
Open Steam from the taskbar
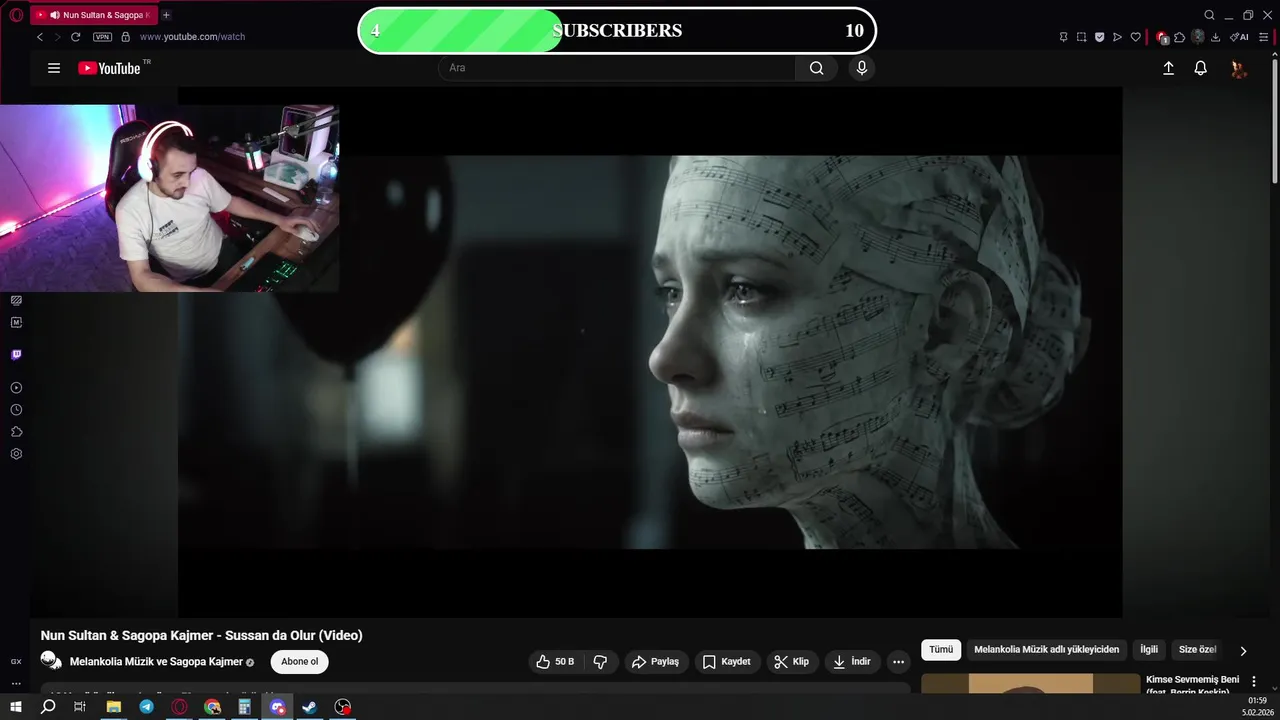(x=310, y=707)
